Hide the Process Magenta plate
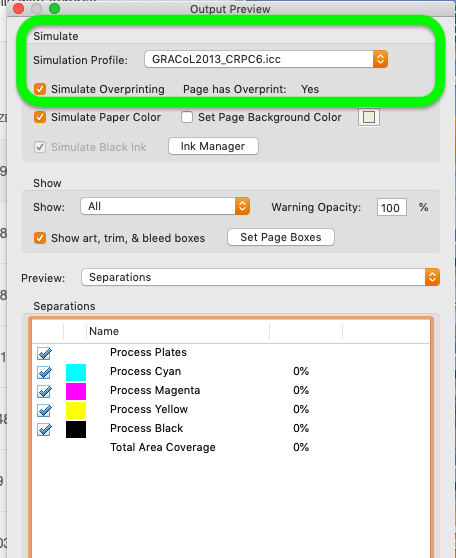The height and width of the screenshot is (558, 456). [44, 391]
